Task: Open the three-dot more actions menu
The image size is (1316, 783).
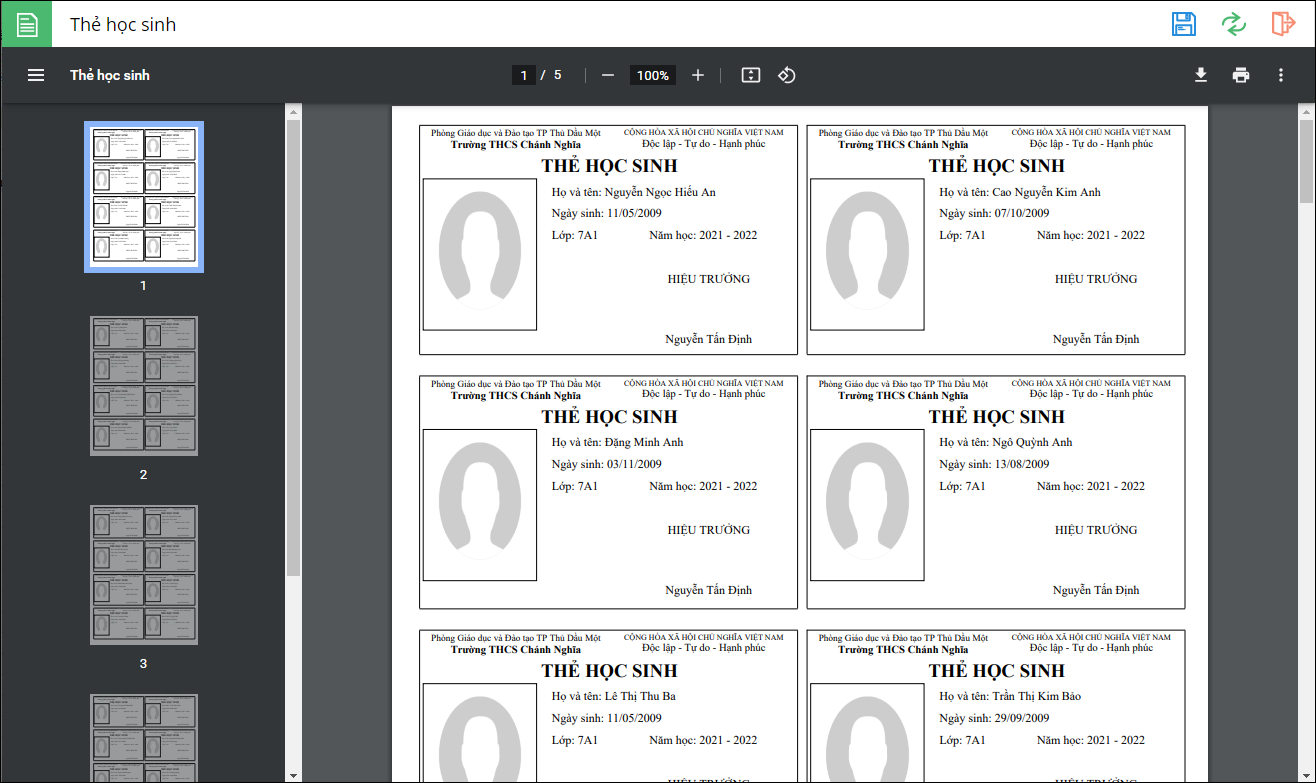Action: [1281, 75]
